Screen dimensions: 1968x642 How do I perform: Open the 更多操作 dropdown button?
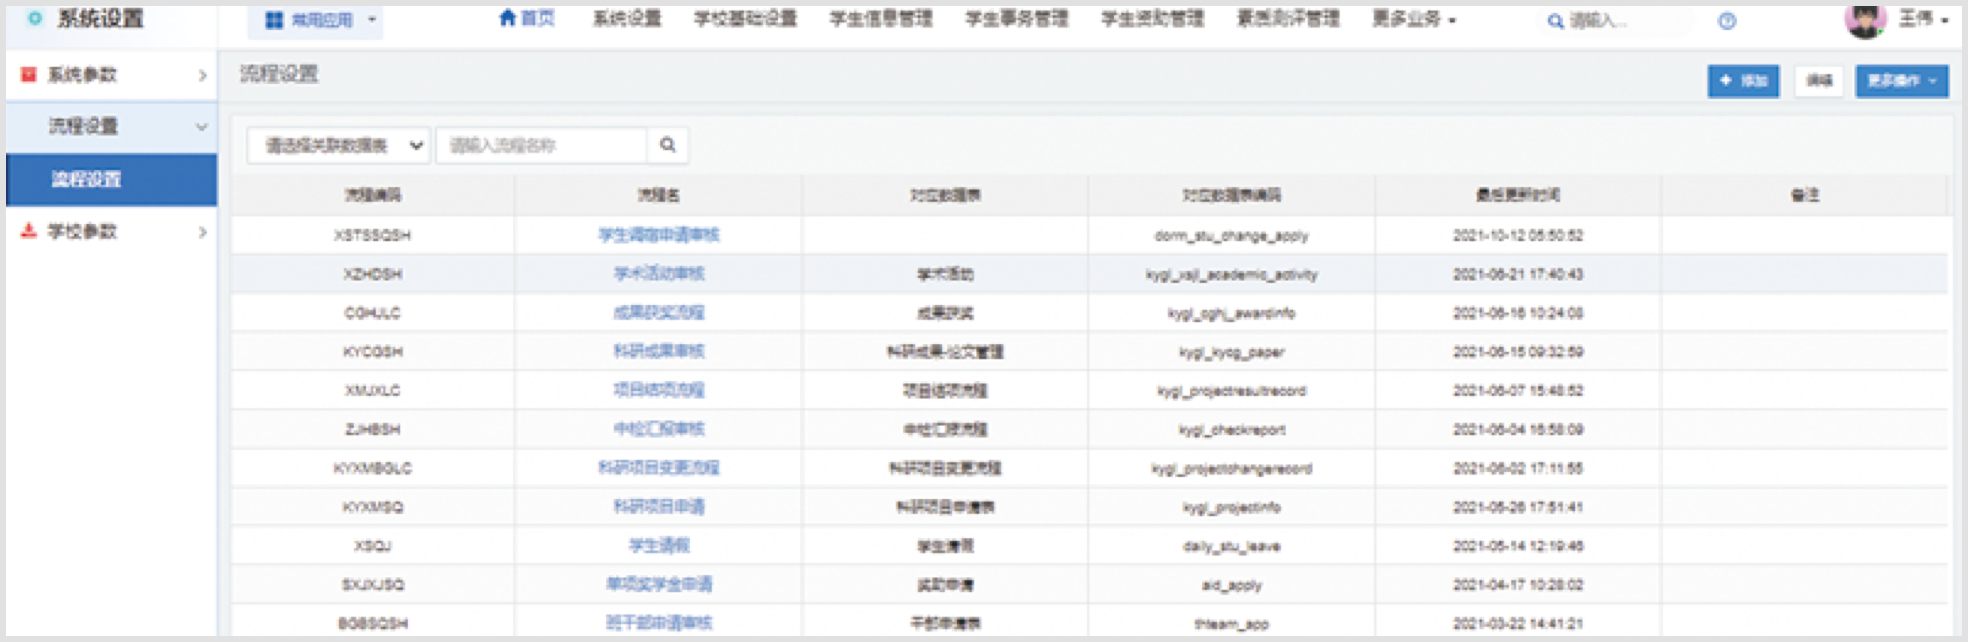(x=1901, y=81)
